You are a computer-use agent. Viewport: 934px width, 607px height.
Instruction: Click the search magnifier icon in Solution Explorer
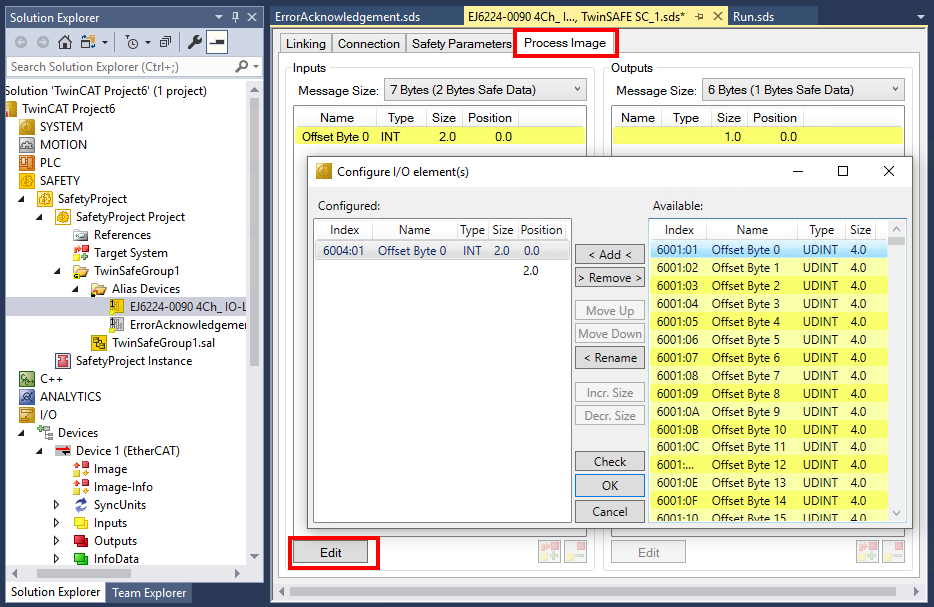[x=241, y=66]
